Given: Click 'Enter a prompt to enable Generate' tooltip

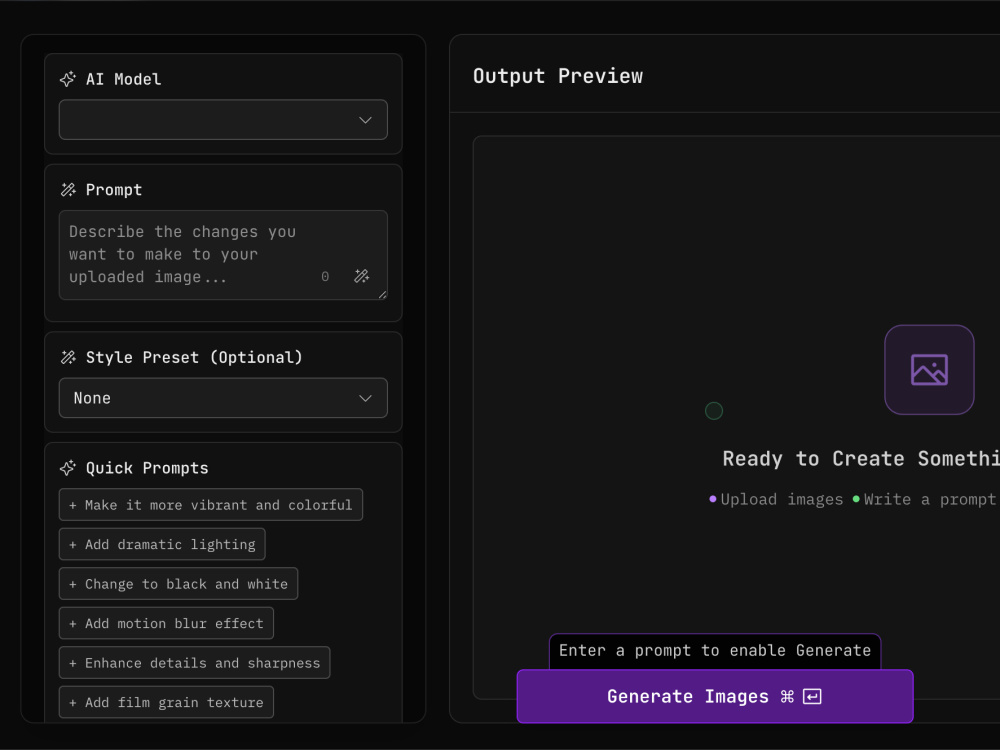Looking at the screenshot, I should 715,651.
